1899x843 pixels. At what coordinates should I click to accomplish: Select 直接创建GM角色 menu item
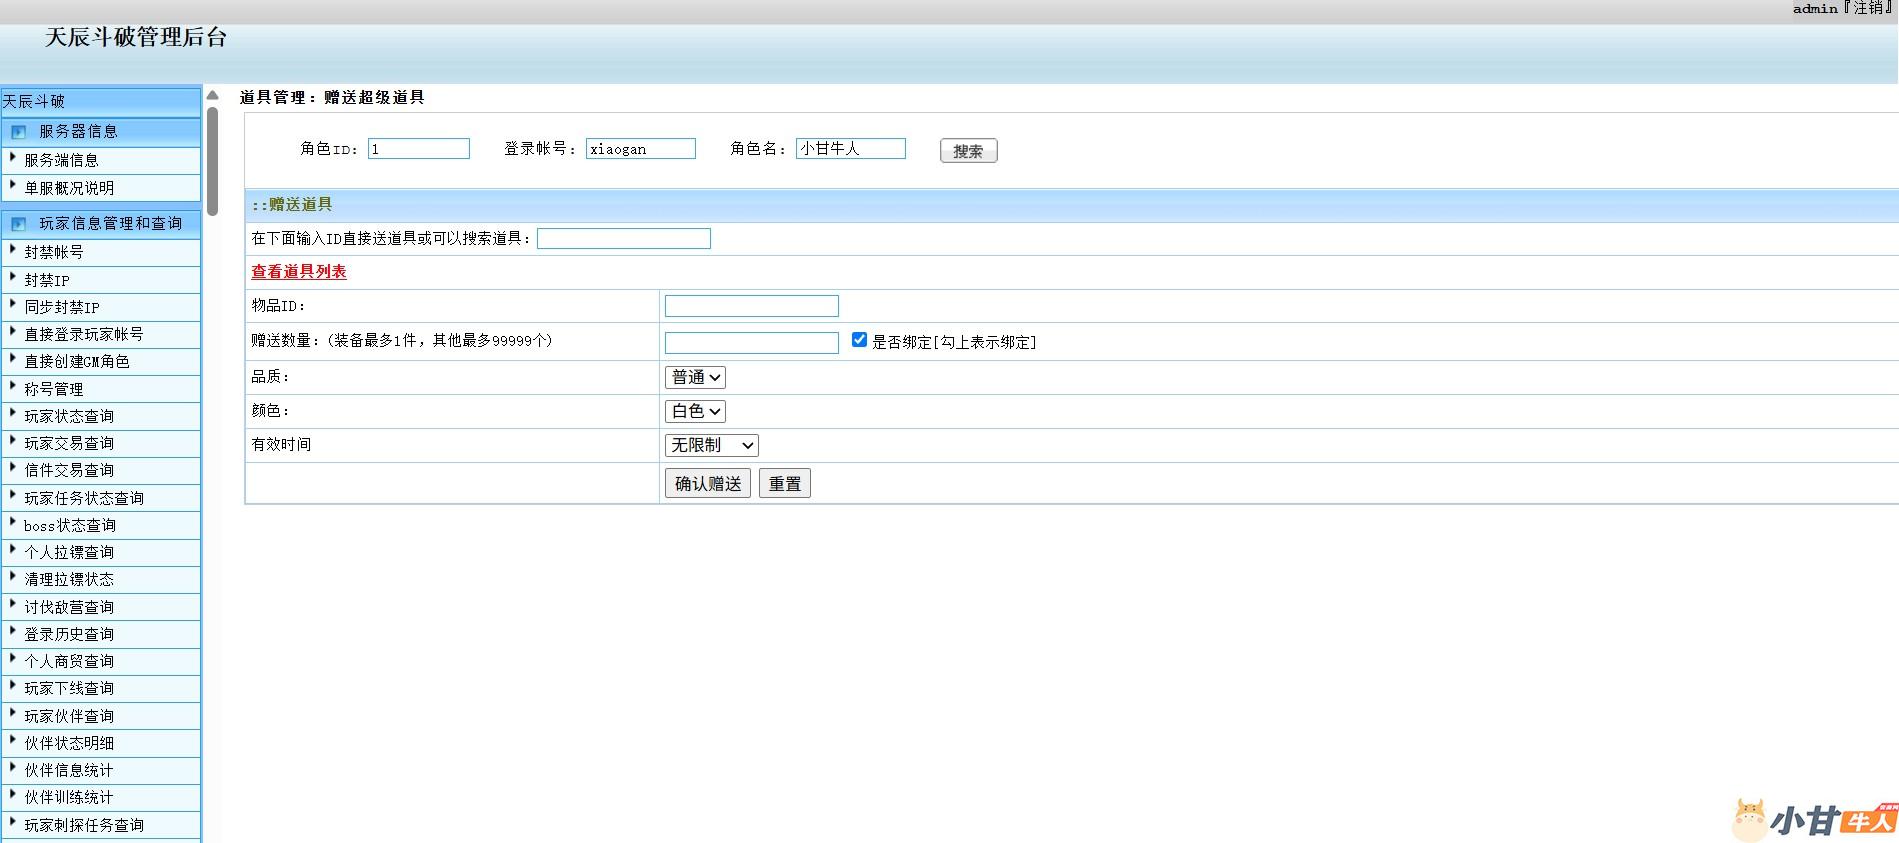77,361
